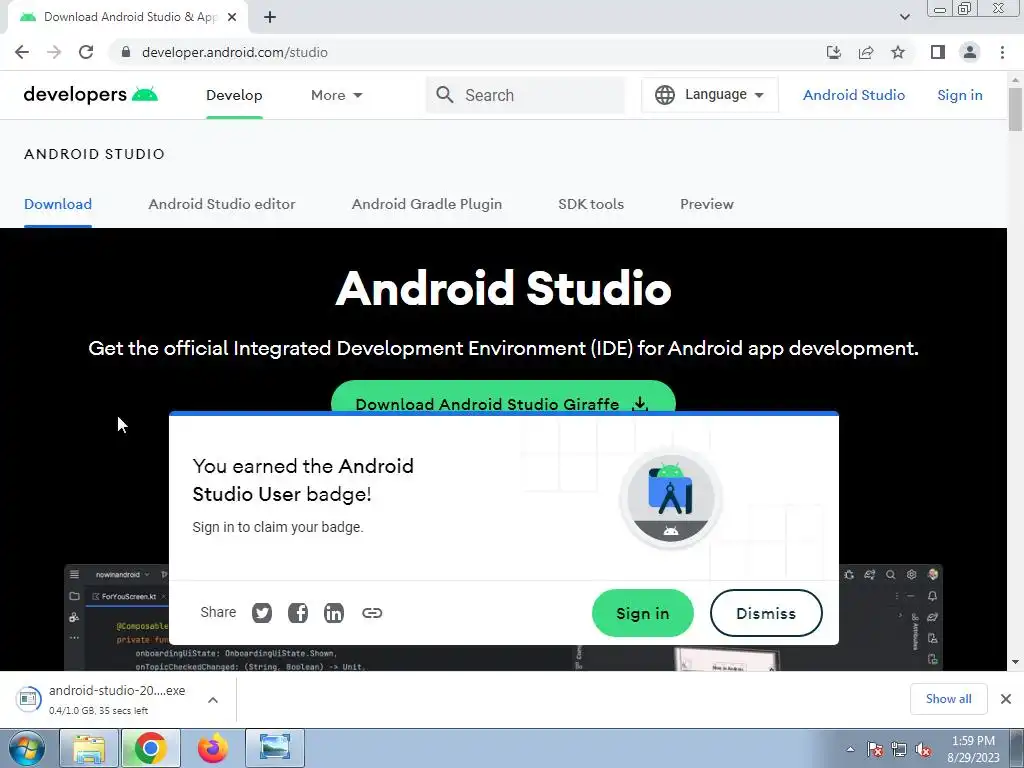Open the taskbar clock and date
Viewport: 1024px width, 768px height.
point(973,749)
